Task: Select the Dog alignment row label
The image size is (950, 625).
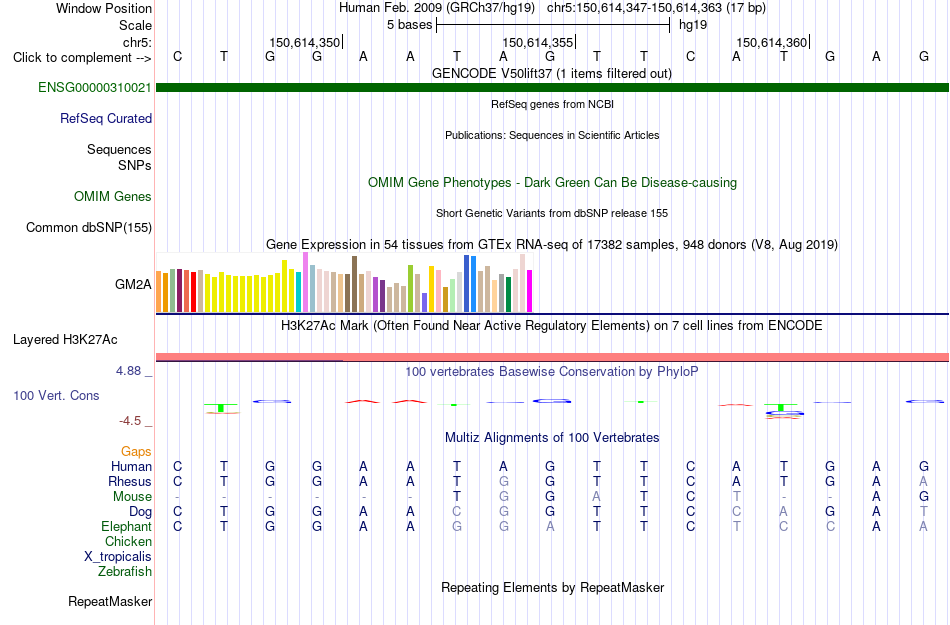Action: click(141, 512)
